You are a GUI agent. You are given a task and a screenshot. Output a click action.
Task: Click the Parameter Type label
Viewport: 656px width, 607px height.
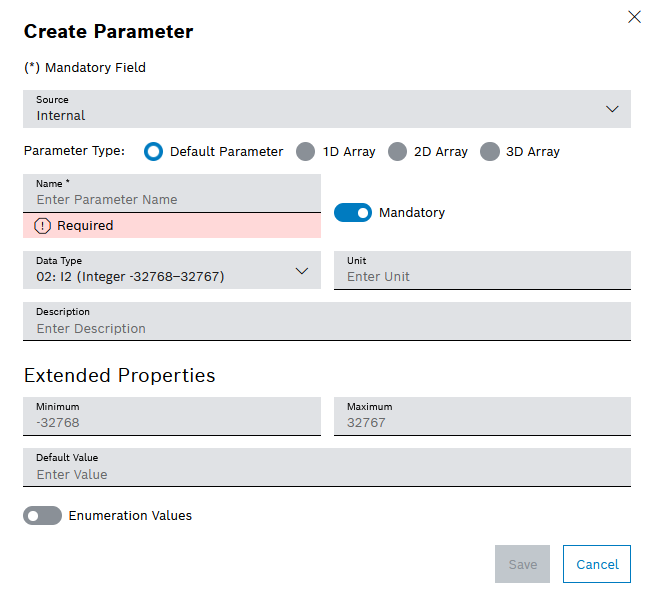74,151
